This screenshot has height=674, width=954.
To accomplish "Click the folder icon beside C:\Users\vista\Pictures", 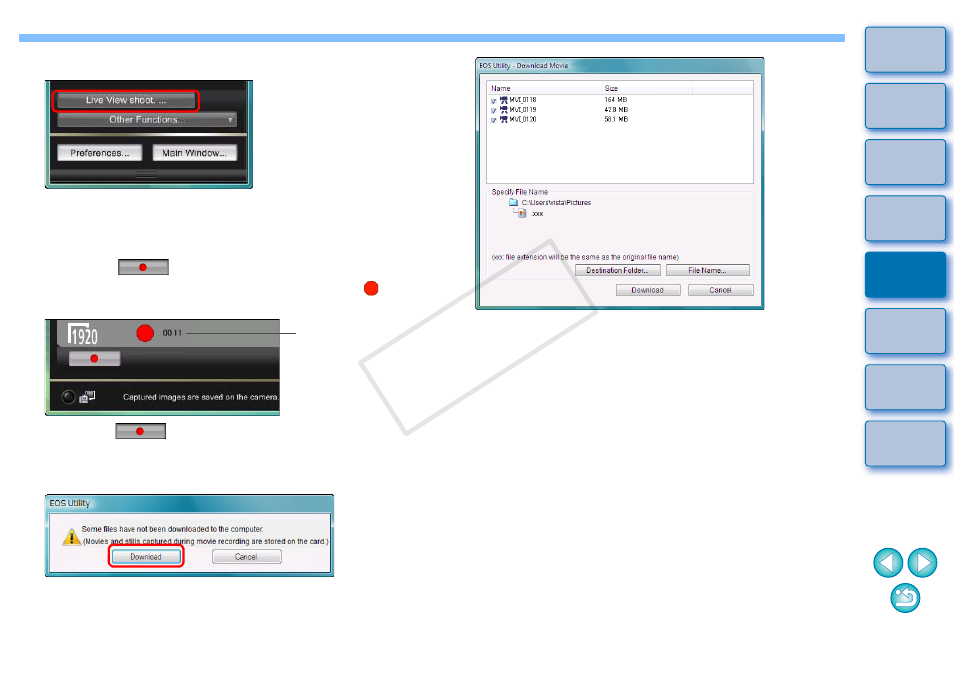I will point(514,202).
